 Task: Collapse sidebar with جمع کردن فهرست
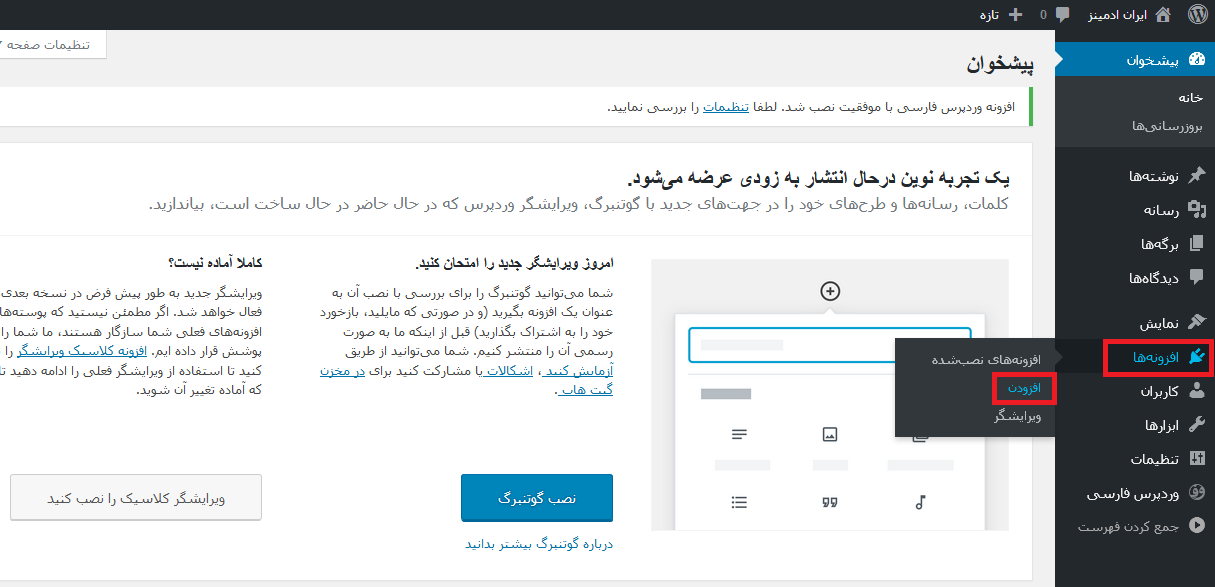pos(1135,526)
